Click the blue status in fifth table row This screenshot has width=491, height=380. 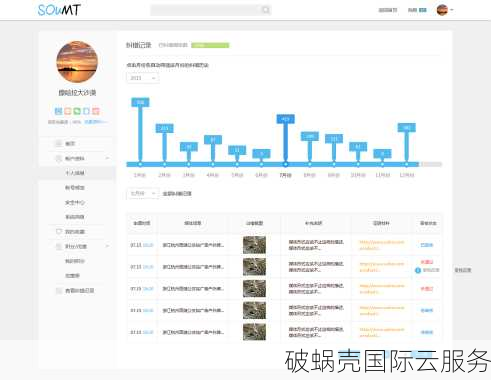pos(427,332)
